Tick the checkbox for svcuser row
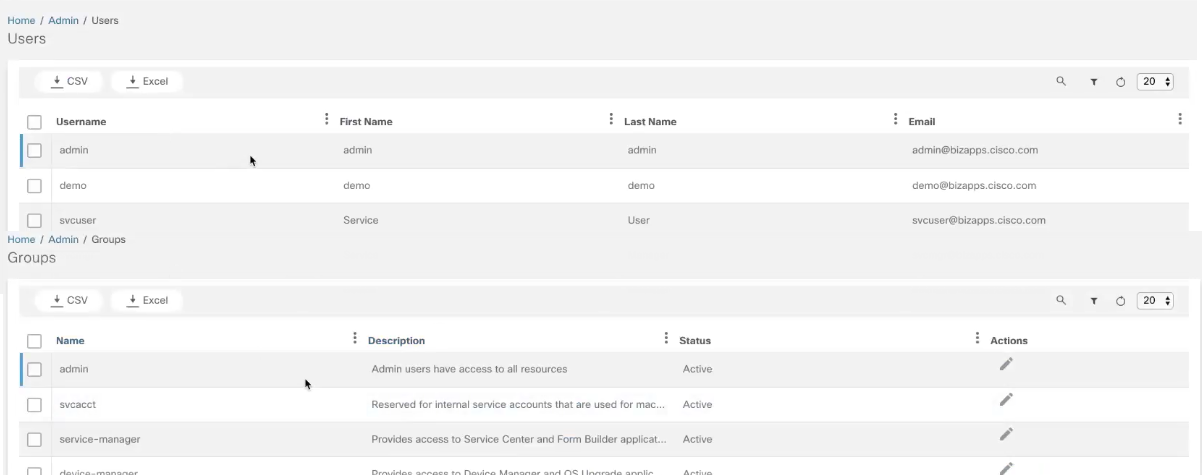Viewport: 1202px width, 475px height. tap(34, 220)
